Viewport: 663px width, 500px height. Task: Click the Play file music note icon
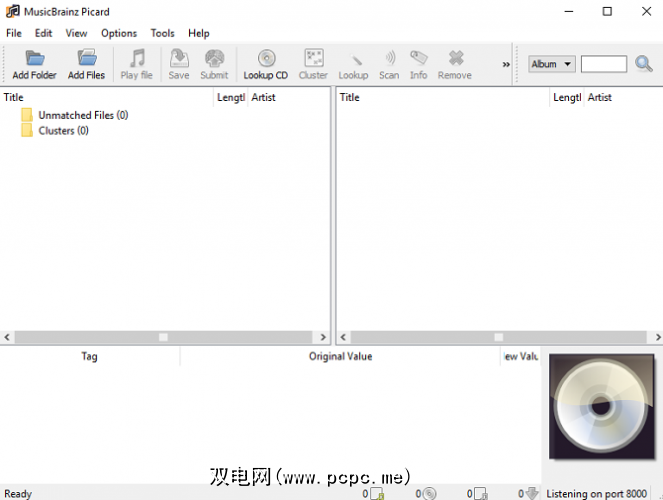click(137, 58)
